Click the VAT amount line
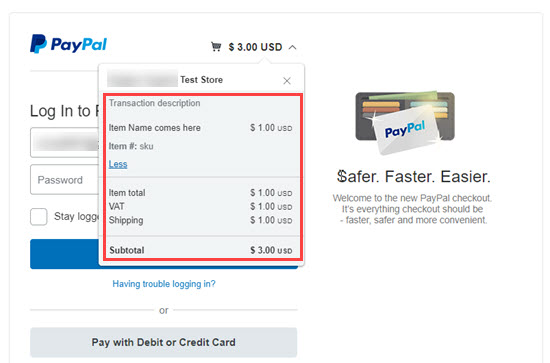 point(200,207)
